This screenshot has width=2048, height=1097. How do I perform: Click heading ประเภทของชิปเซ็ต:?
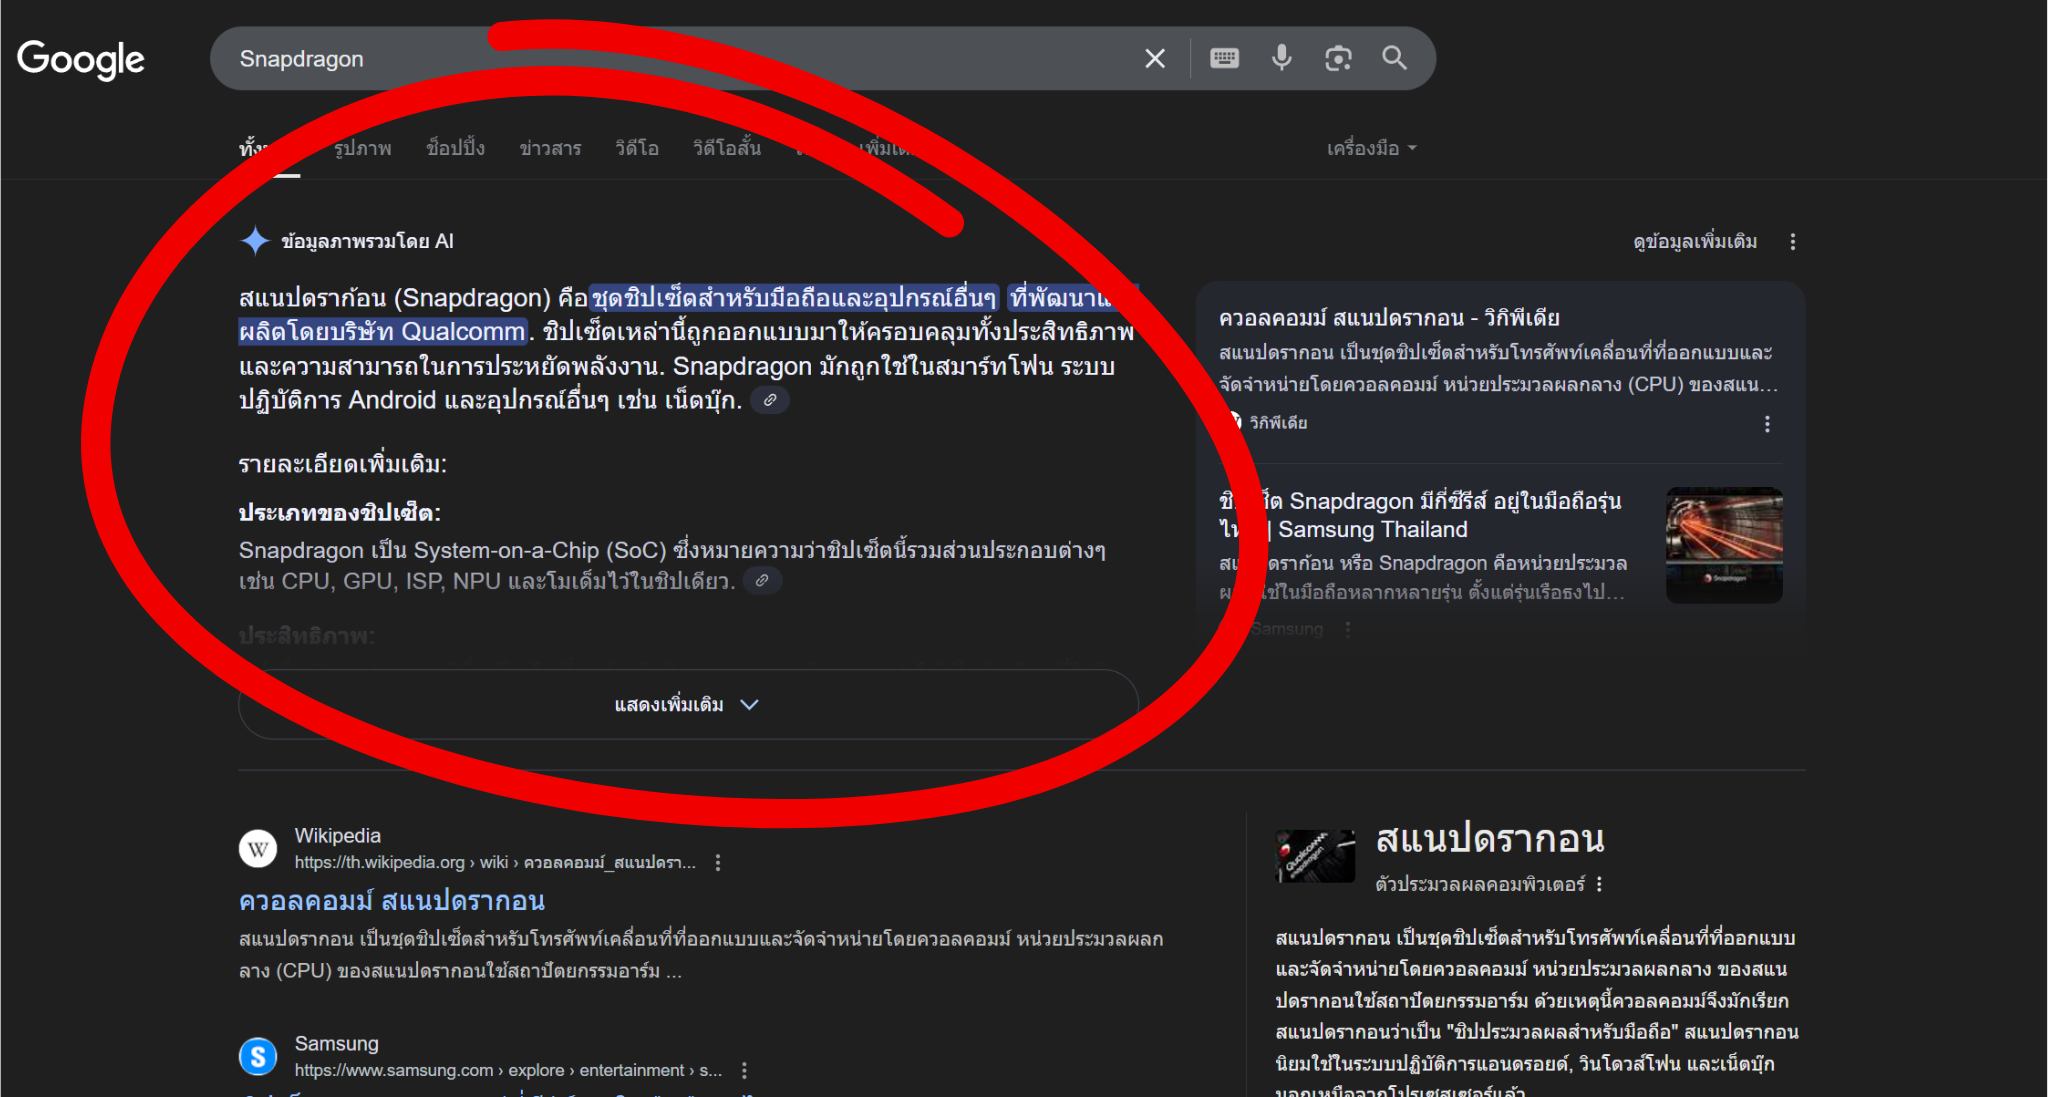[339, 513]
